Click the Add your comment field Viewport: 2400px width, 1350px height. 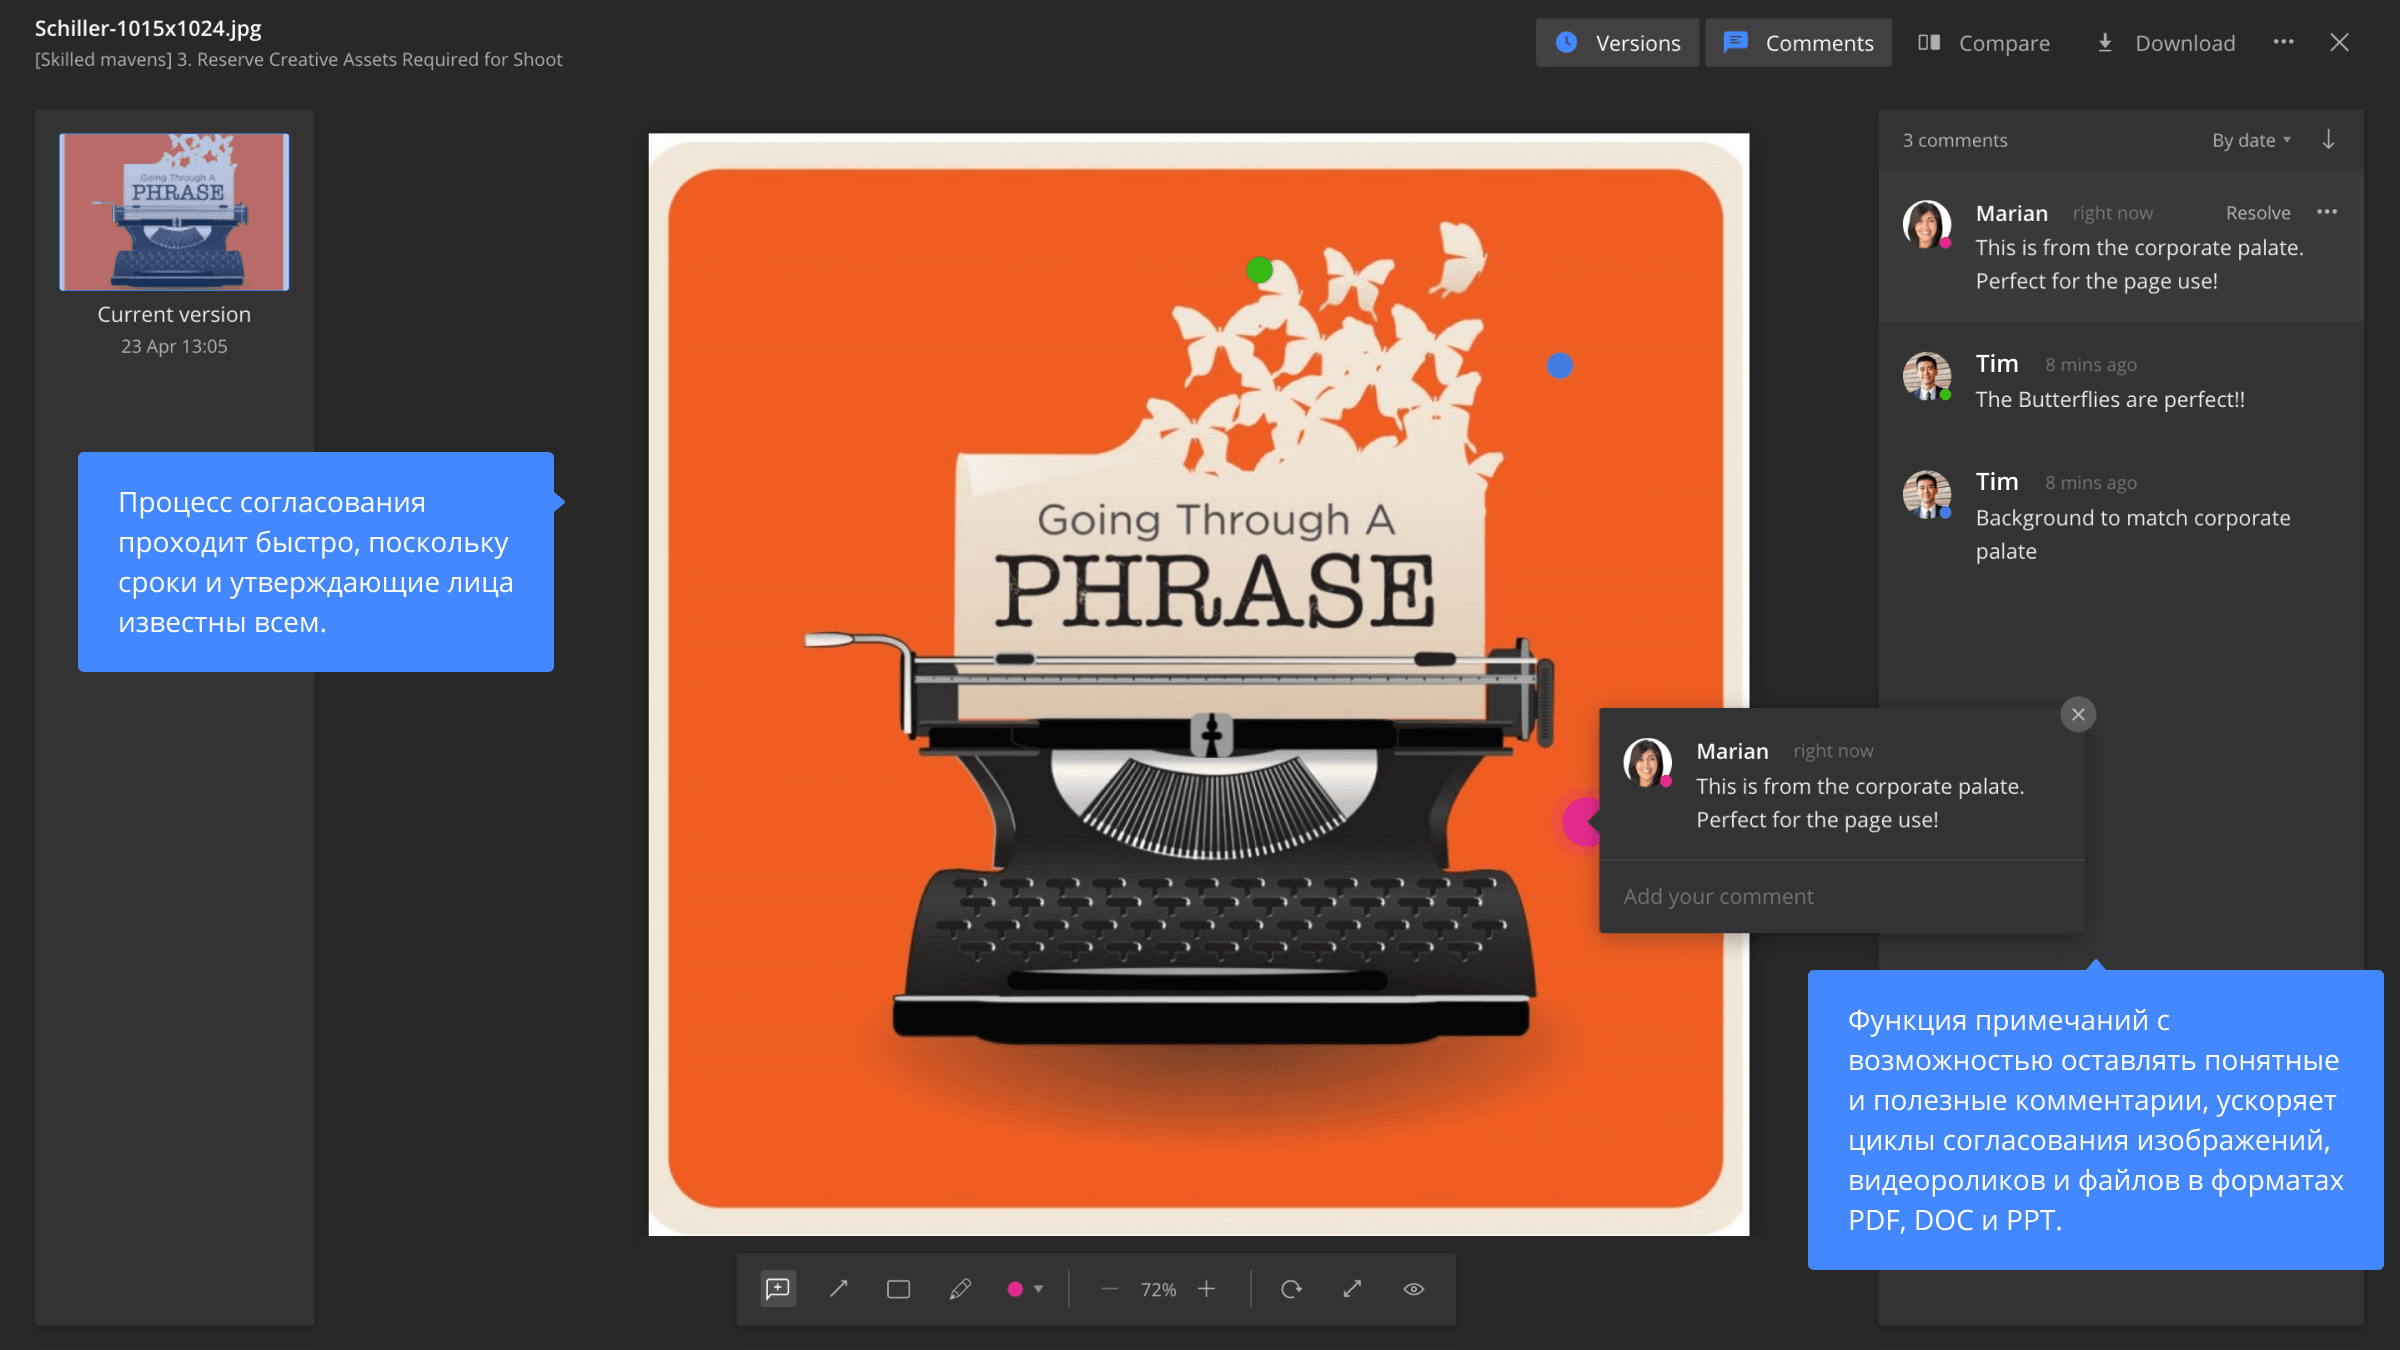click(1842, 896)
